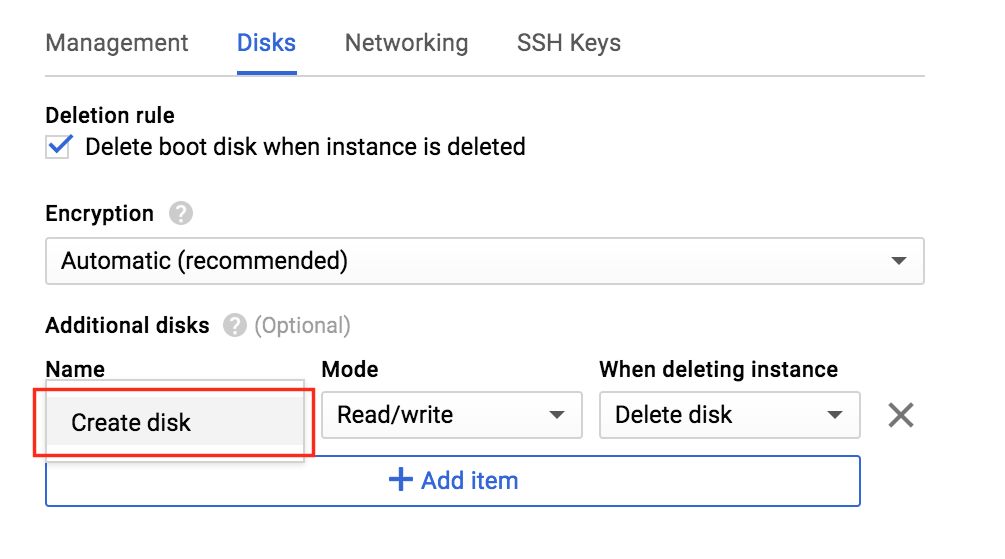Image resolution: width=1005 pixels, height=559 pixels.
Task: Open the Encryption dropdown
Action: [485, 261]
